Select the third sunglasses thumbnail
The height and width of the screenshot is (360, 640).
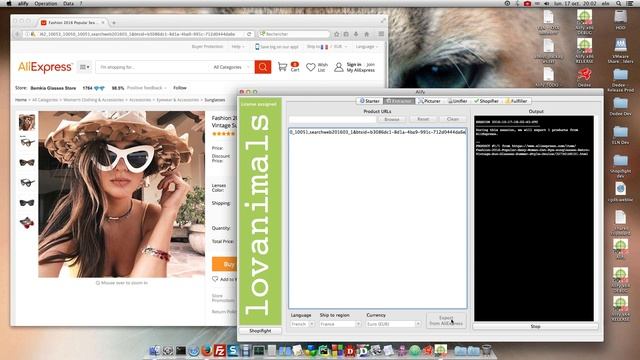(x=27, y=162)
